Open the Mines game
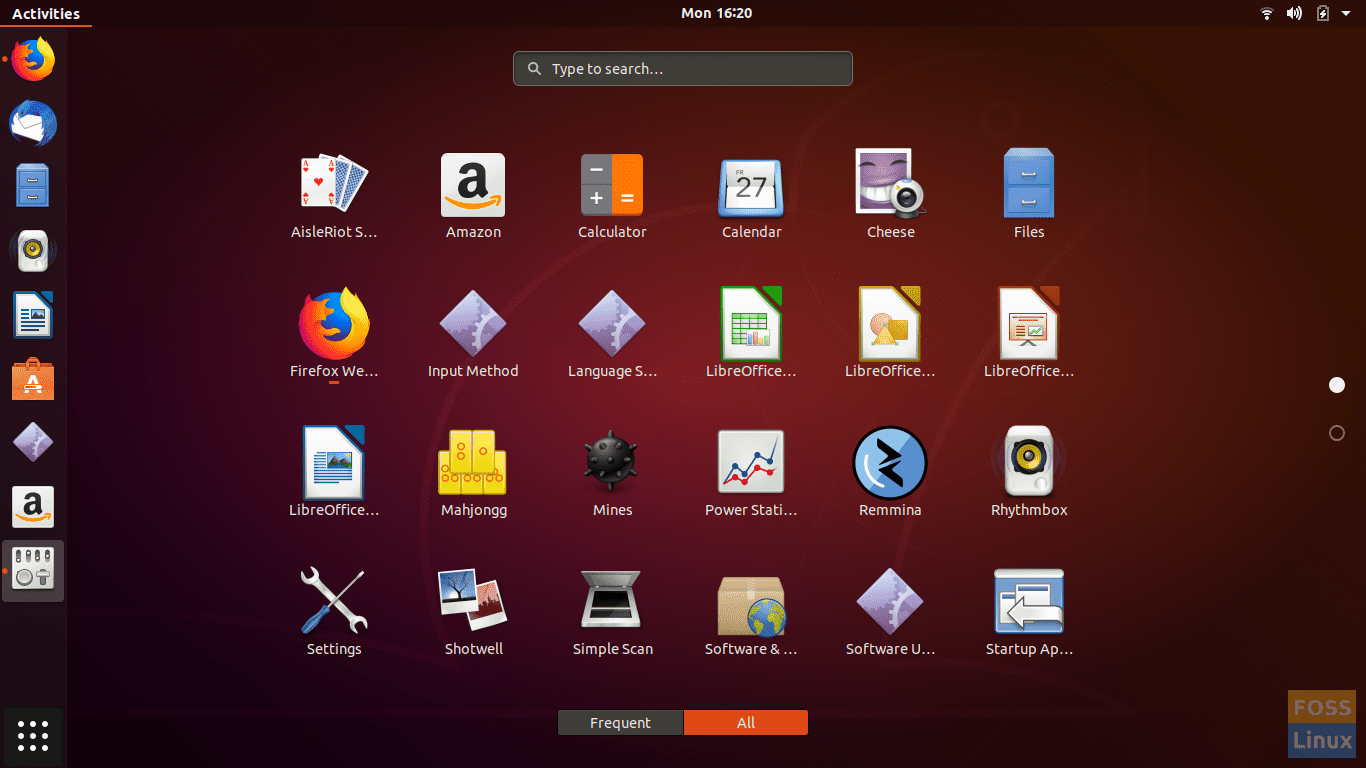1366x768 pixels. tap(612, 462)
